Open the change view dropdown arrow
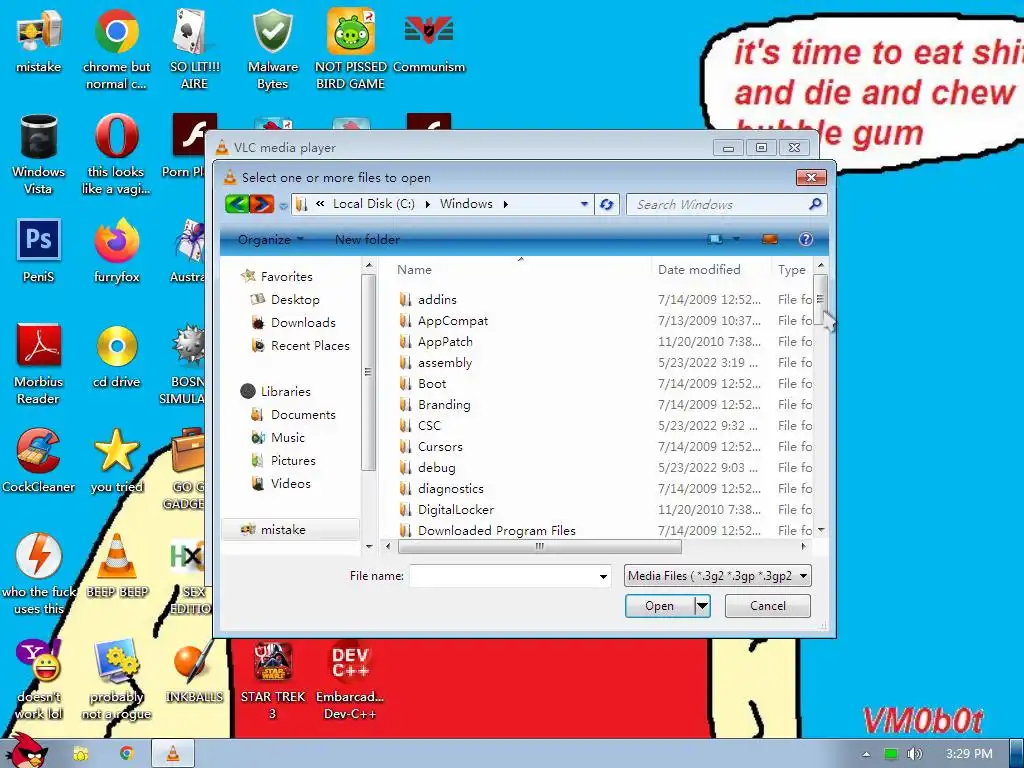The width and height of the screenshot is (1024, 768). tap(737, 239)
